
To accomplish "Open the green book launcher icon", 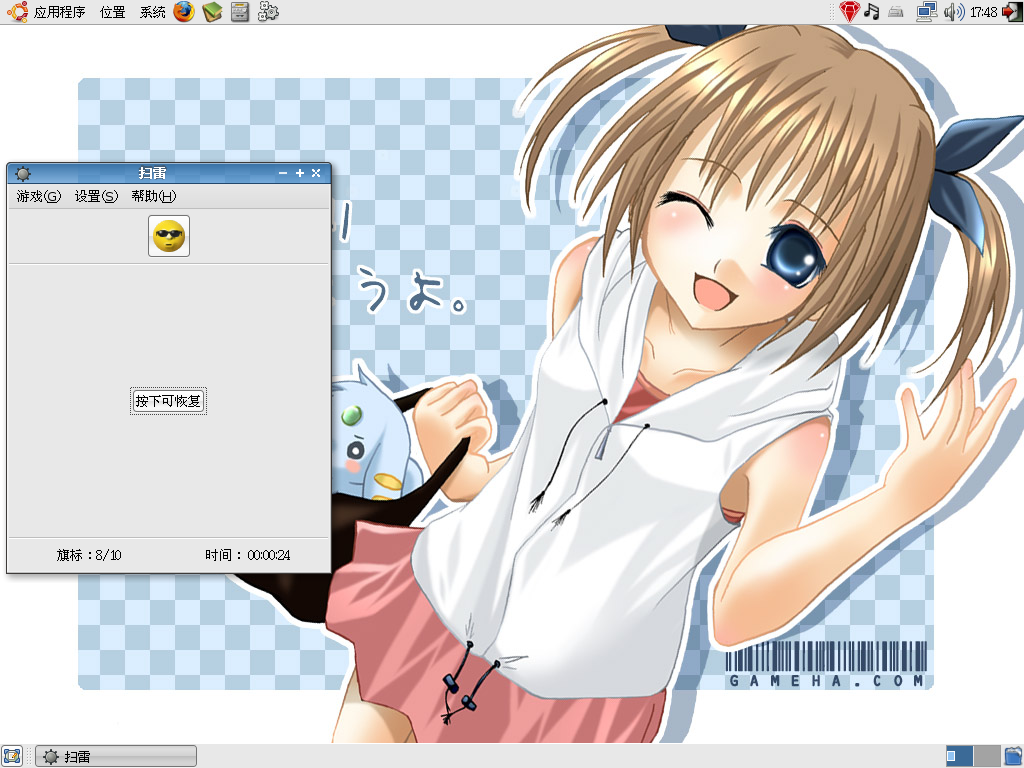I will click(212, 12).
